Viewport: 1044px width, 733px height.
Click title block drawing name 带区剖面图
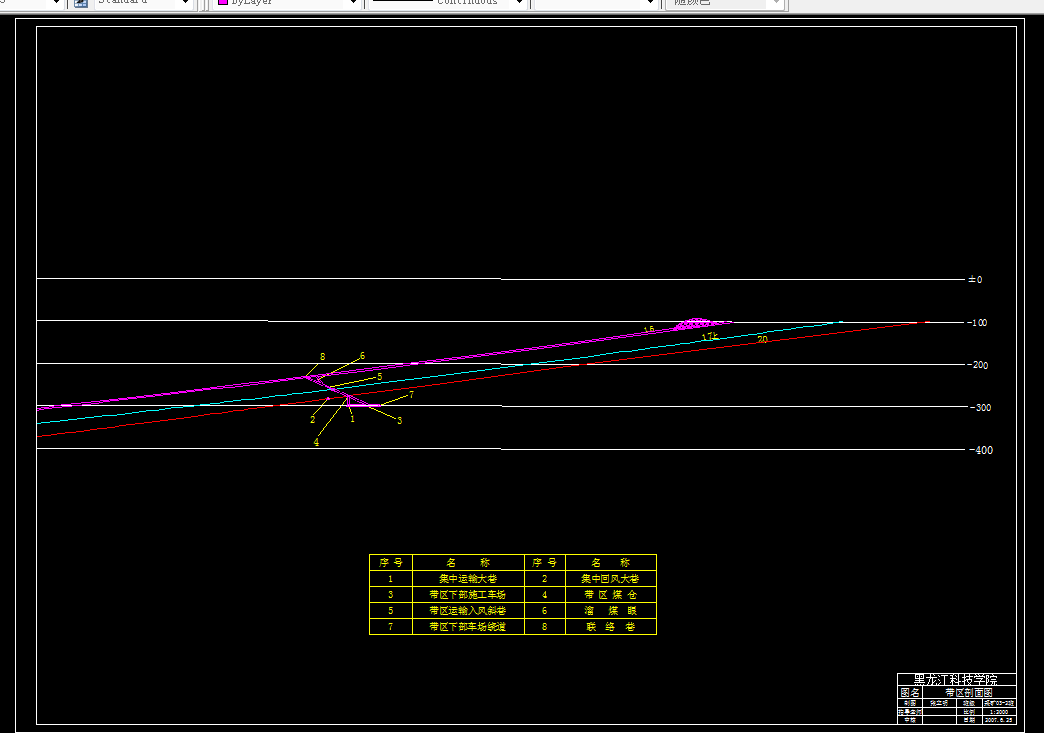click(969, 692)
